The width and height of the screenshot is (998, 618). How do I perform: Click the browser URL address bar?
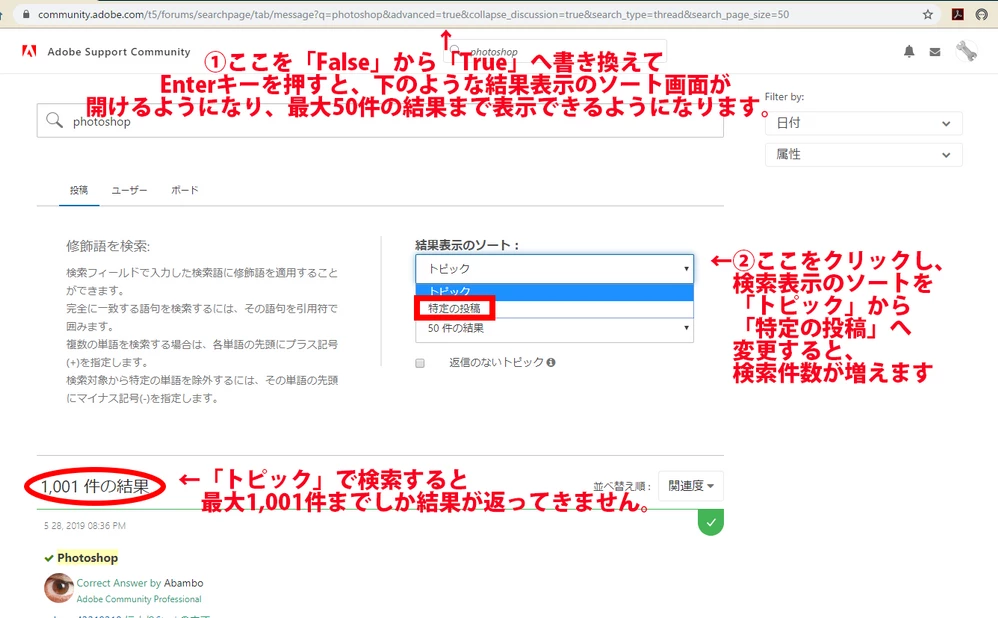(414, 14)
